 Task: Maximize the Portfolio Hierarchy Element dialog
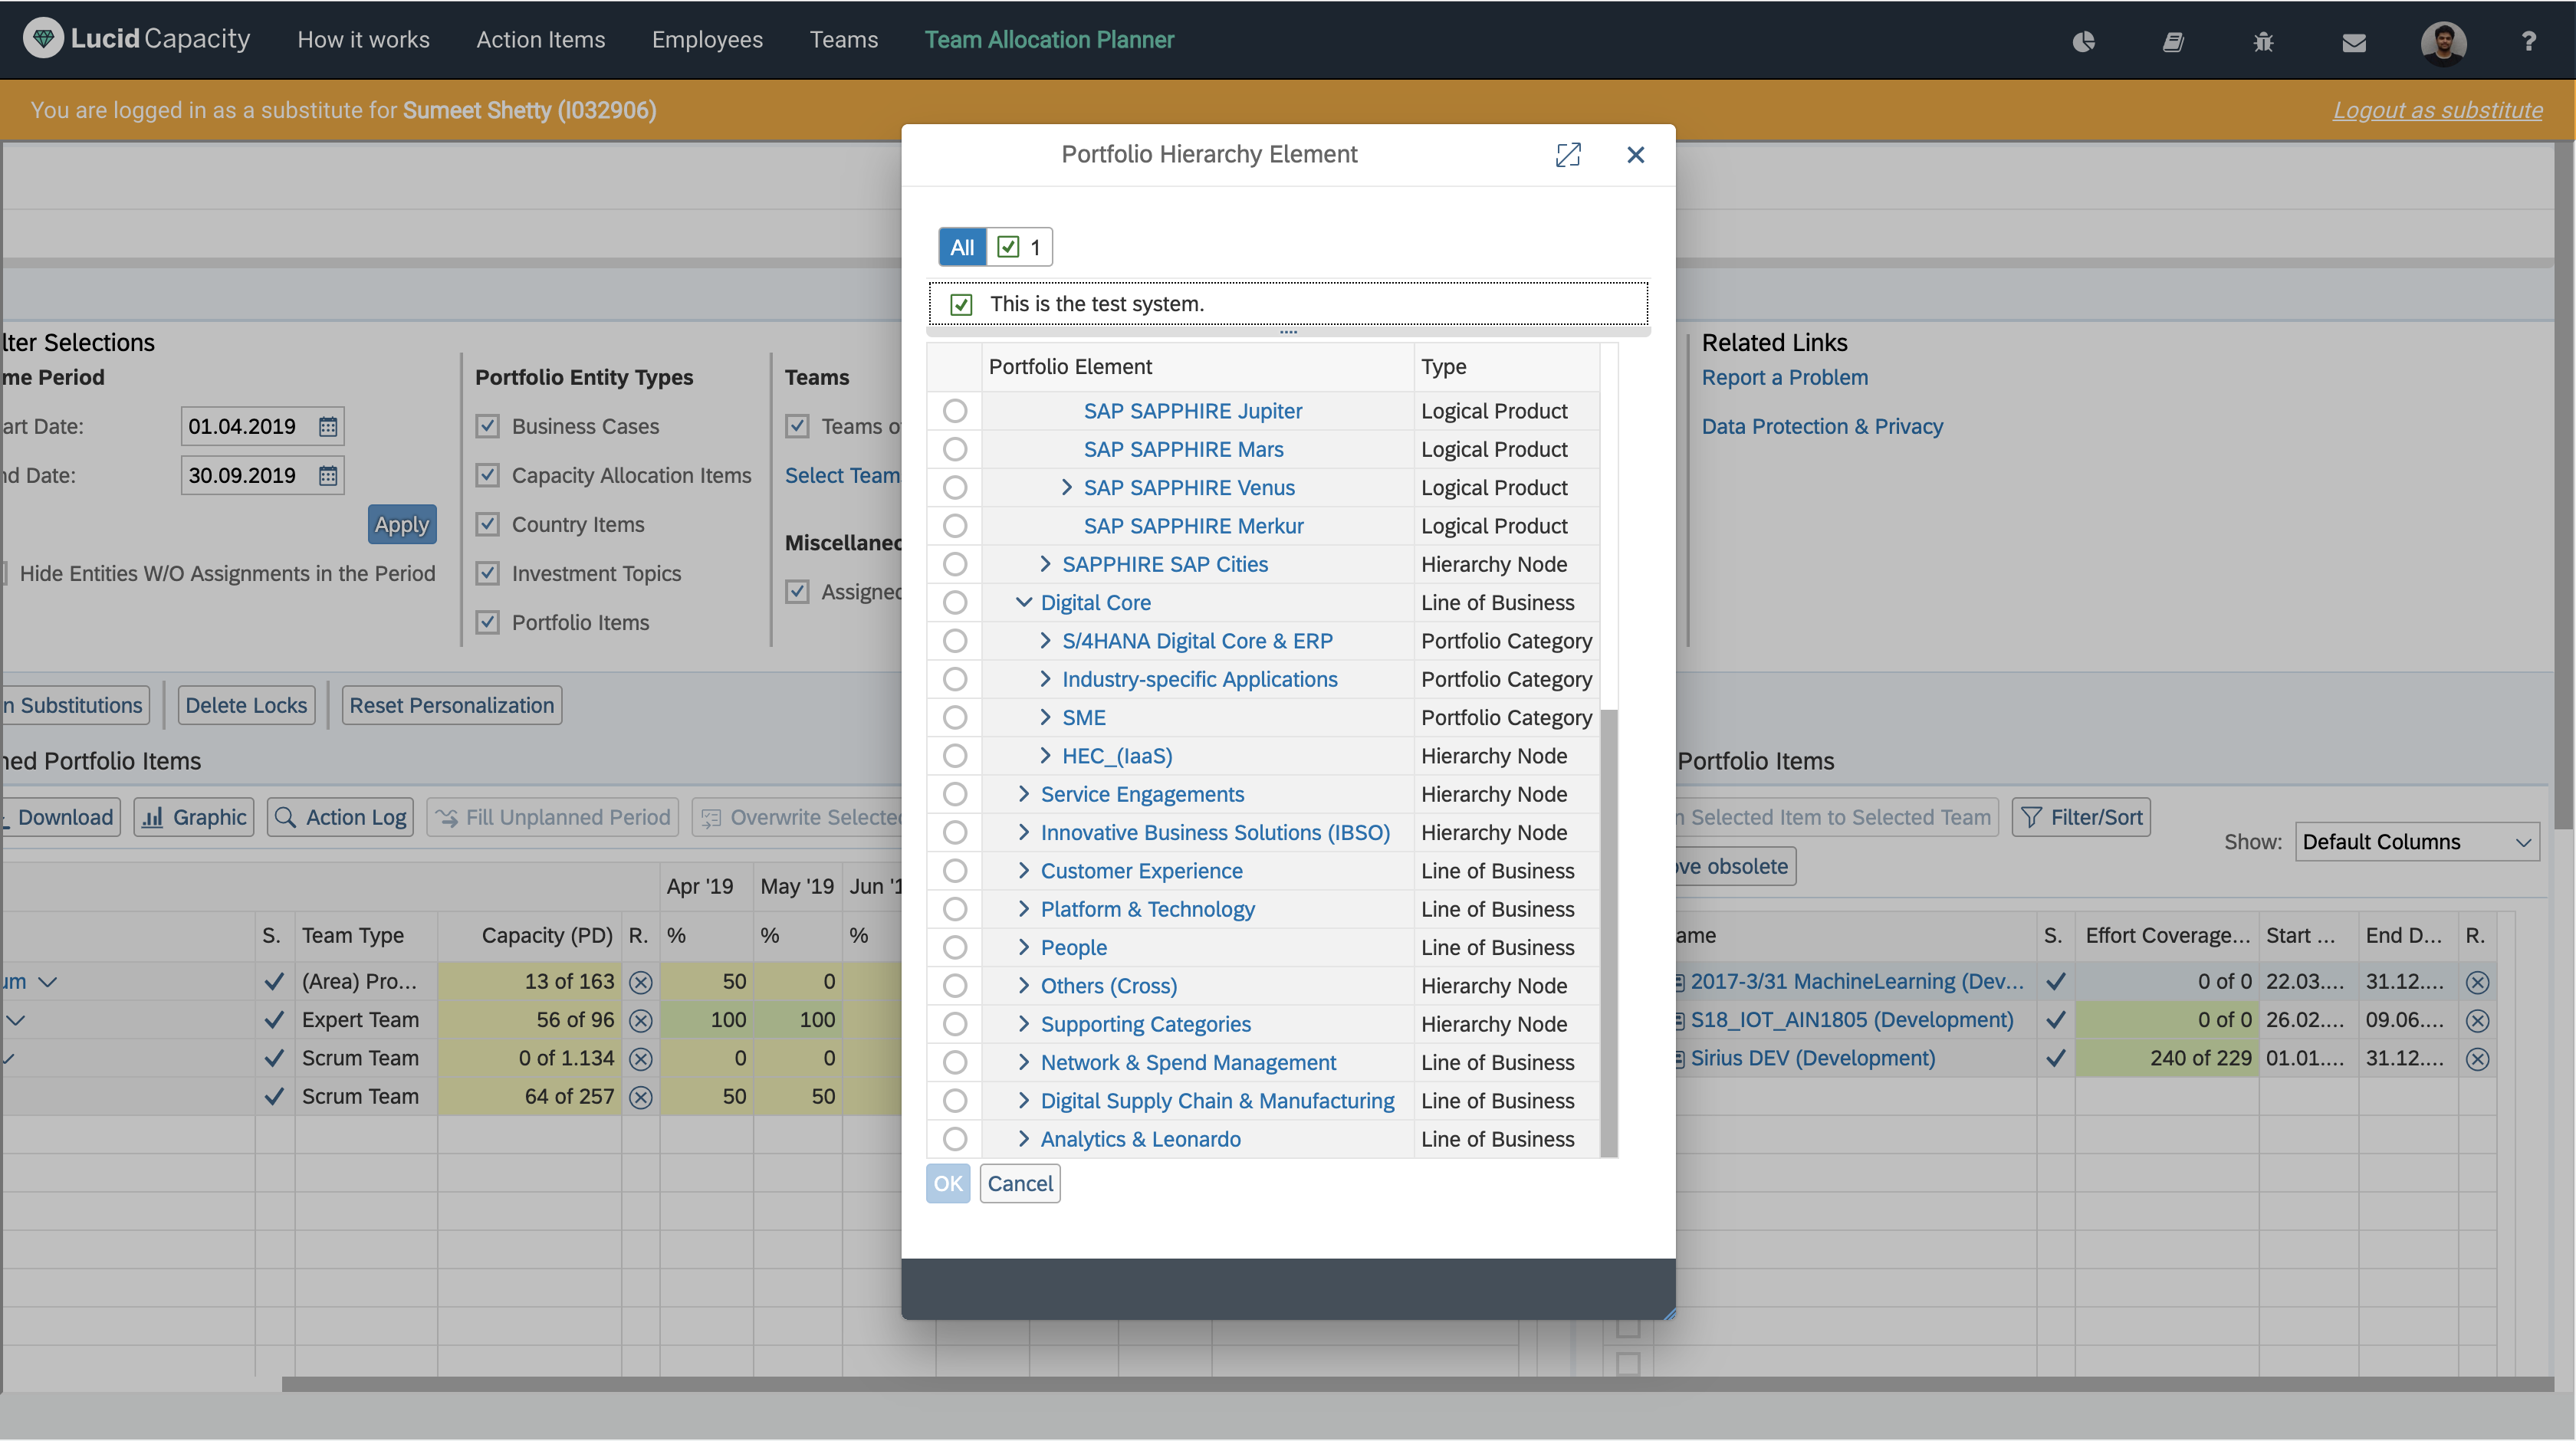[1568, 154]
